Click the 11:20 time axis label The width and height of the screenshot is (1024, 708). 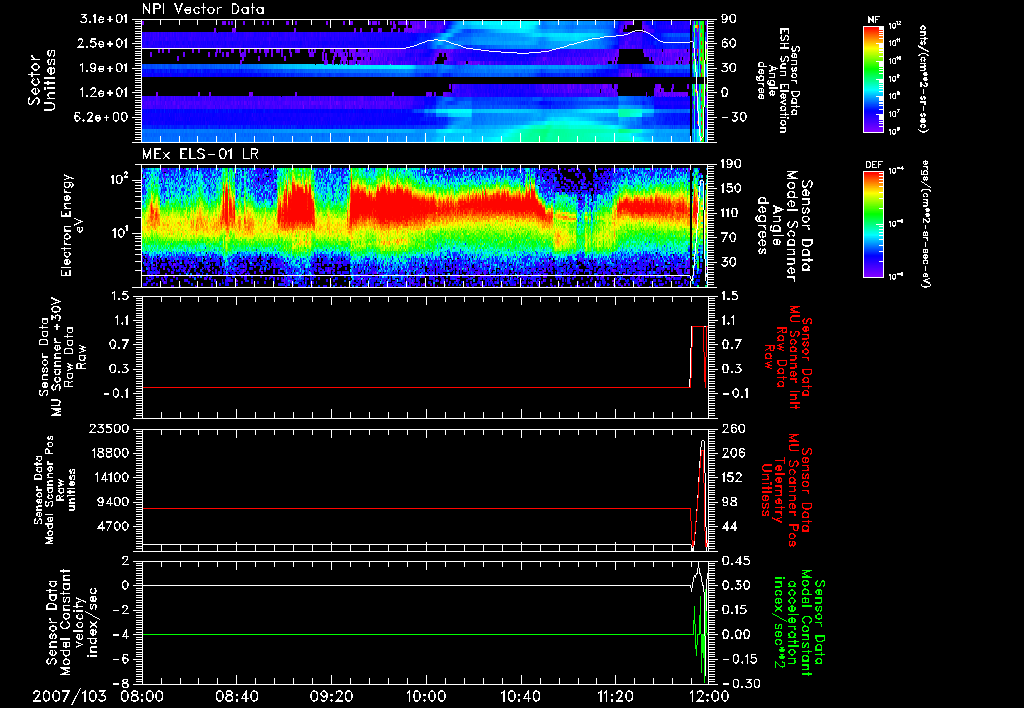click(x=615, y=695)
